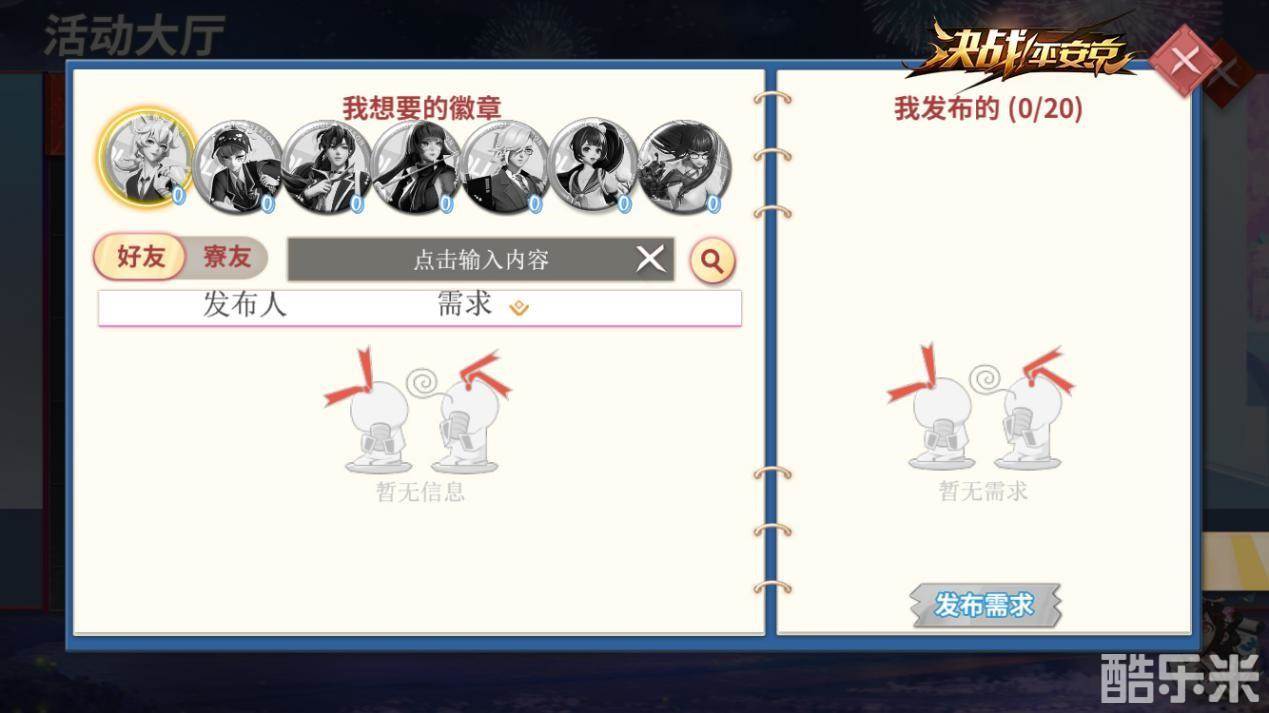
Task: Click the 发布人 column header
Action: 245,304
